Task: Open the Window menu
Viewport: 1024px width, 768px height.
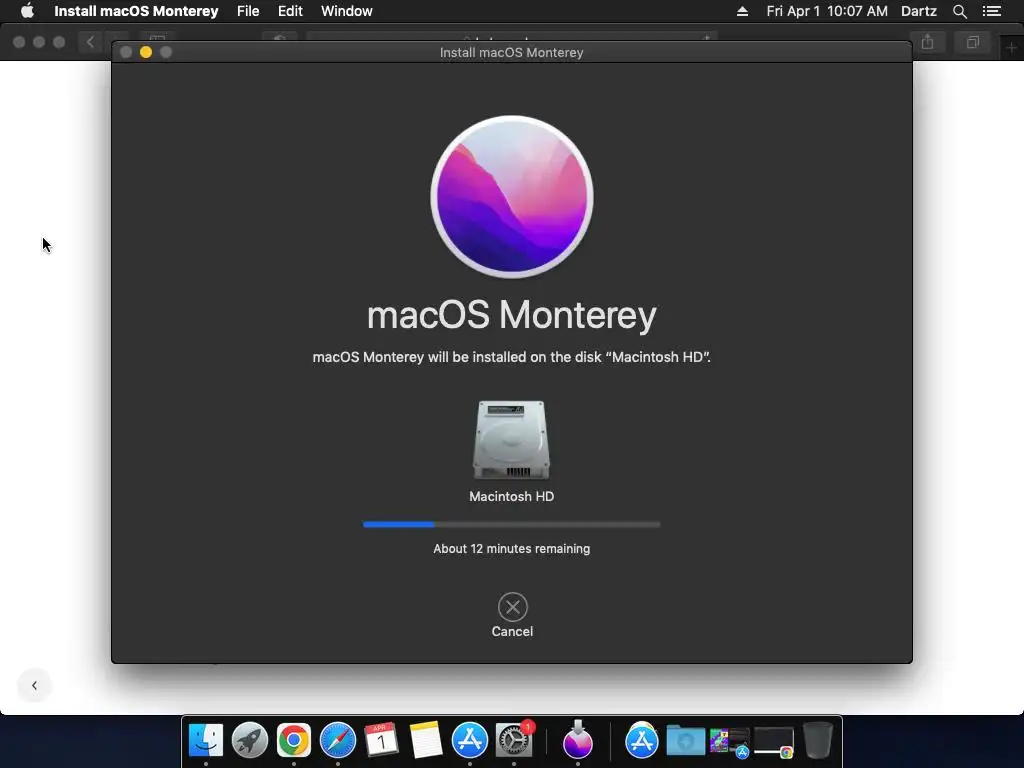Action: (x=347, y=11)
